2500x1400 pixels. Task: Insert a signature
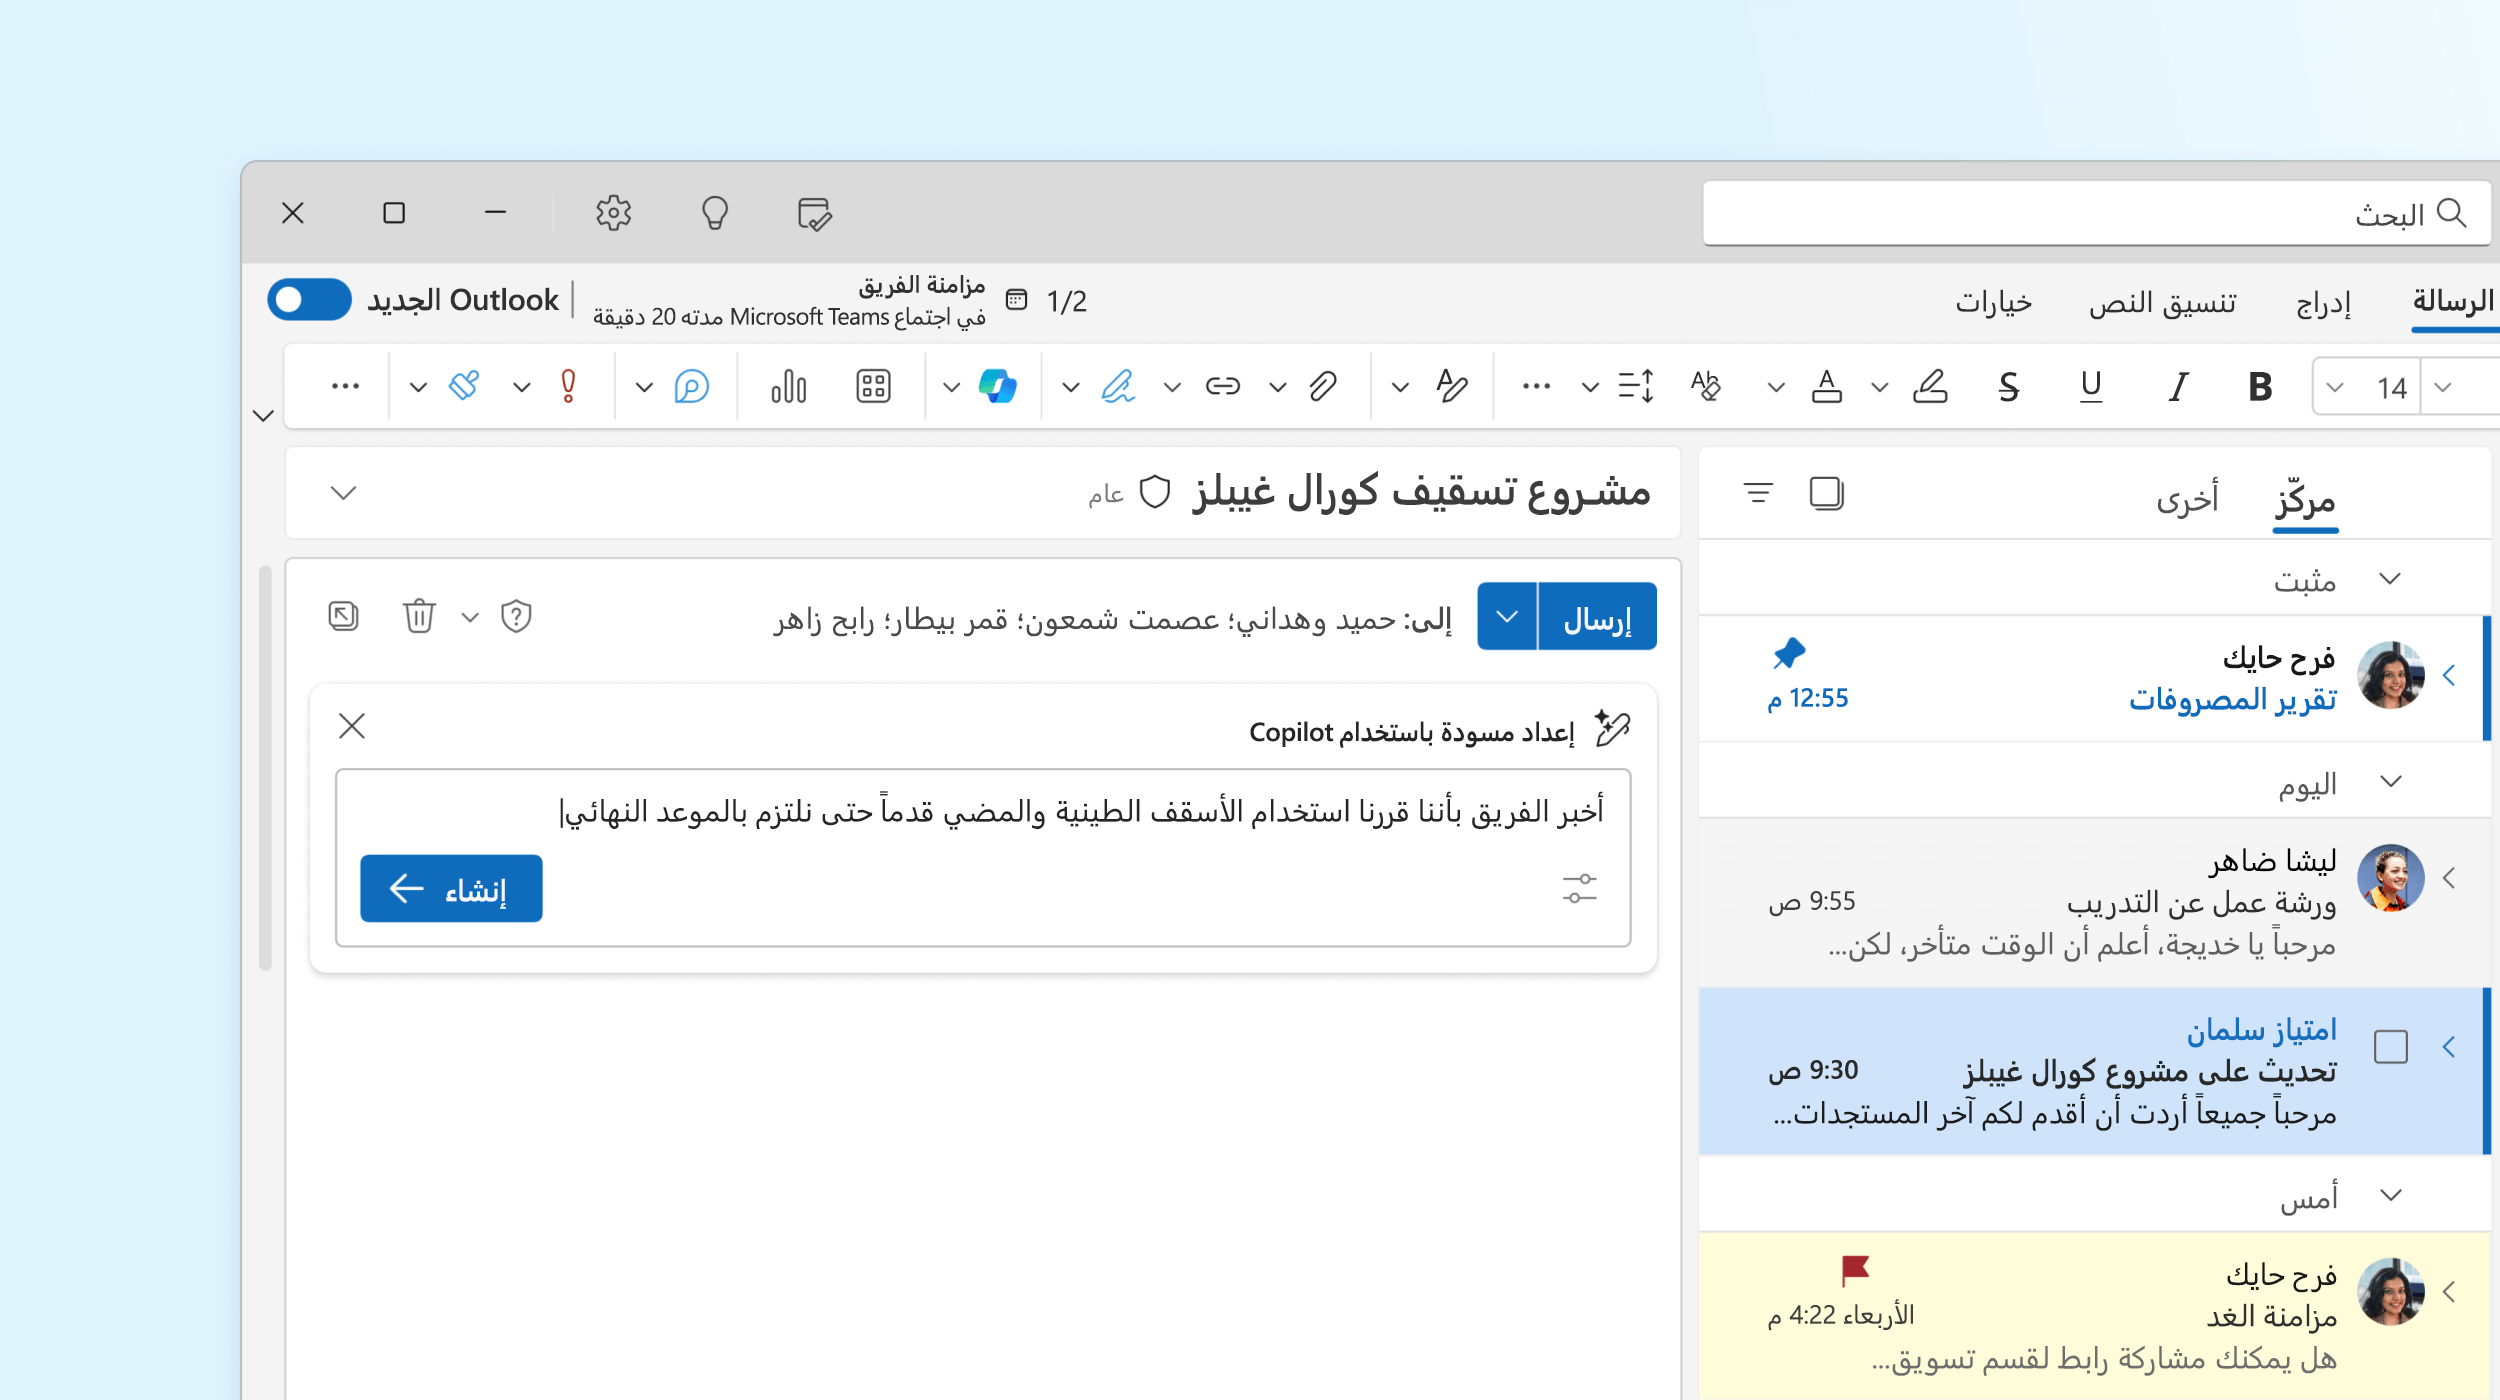1118,387
